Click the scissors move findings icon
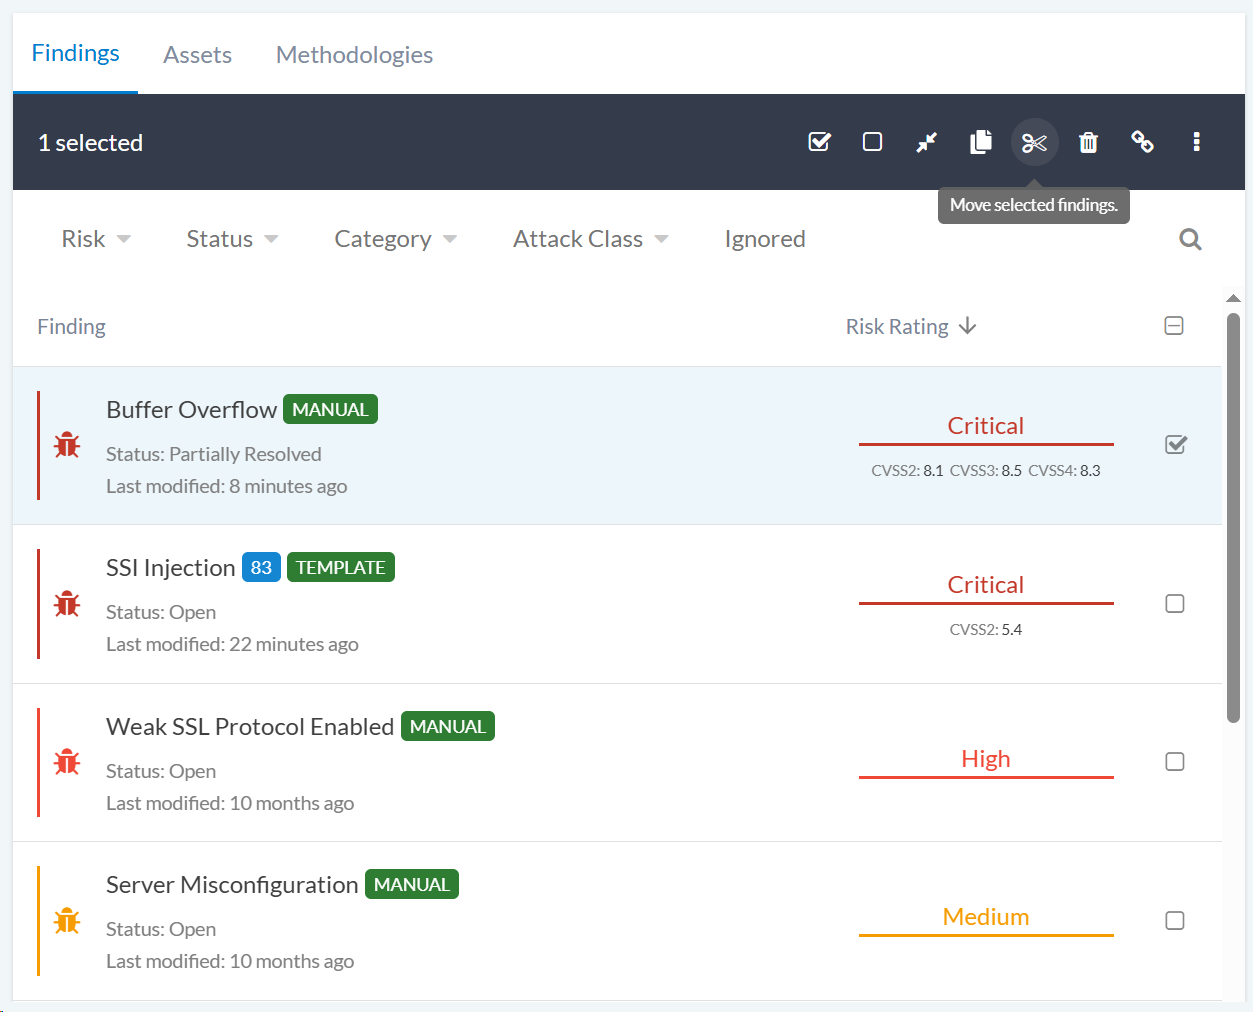 click(x=1034, y=142)
